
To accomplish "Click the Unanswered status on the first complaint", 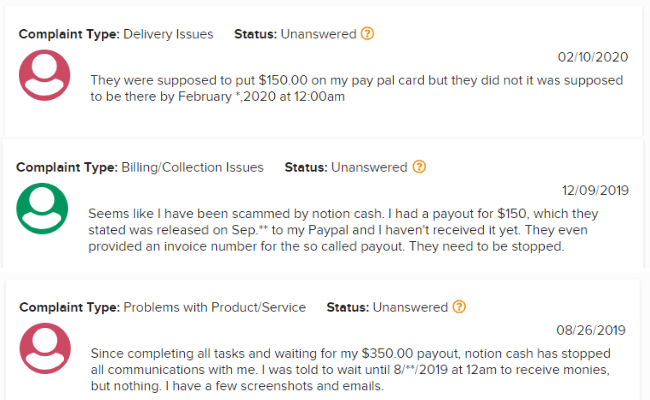I will point(318,34).
